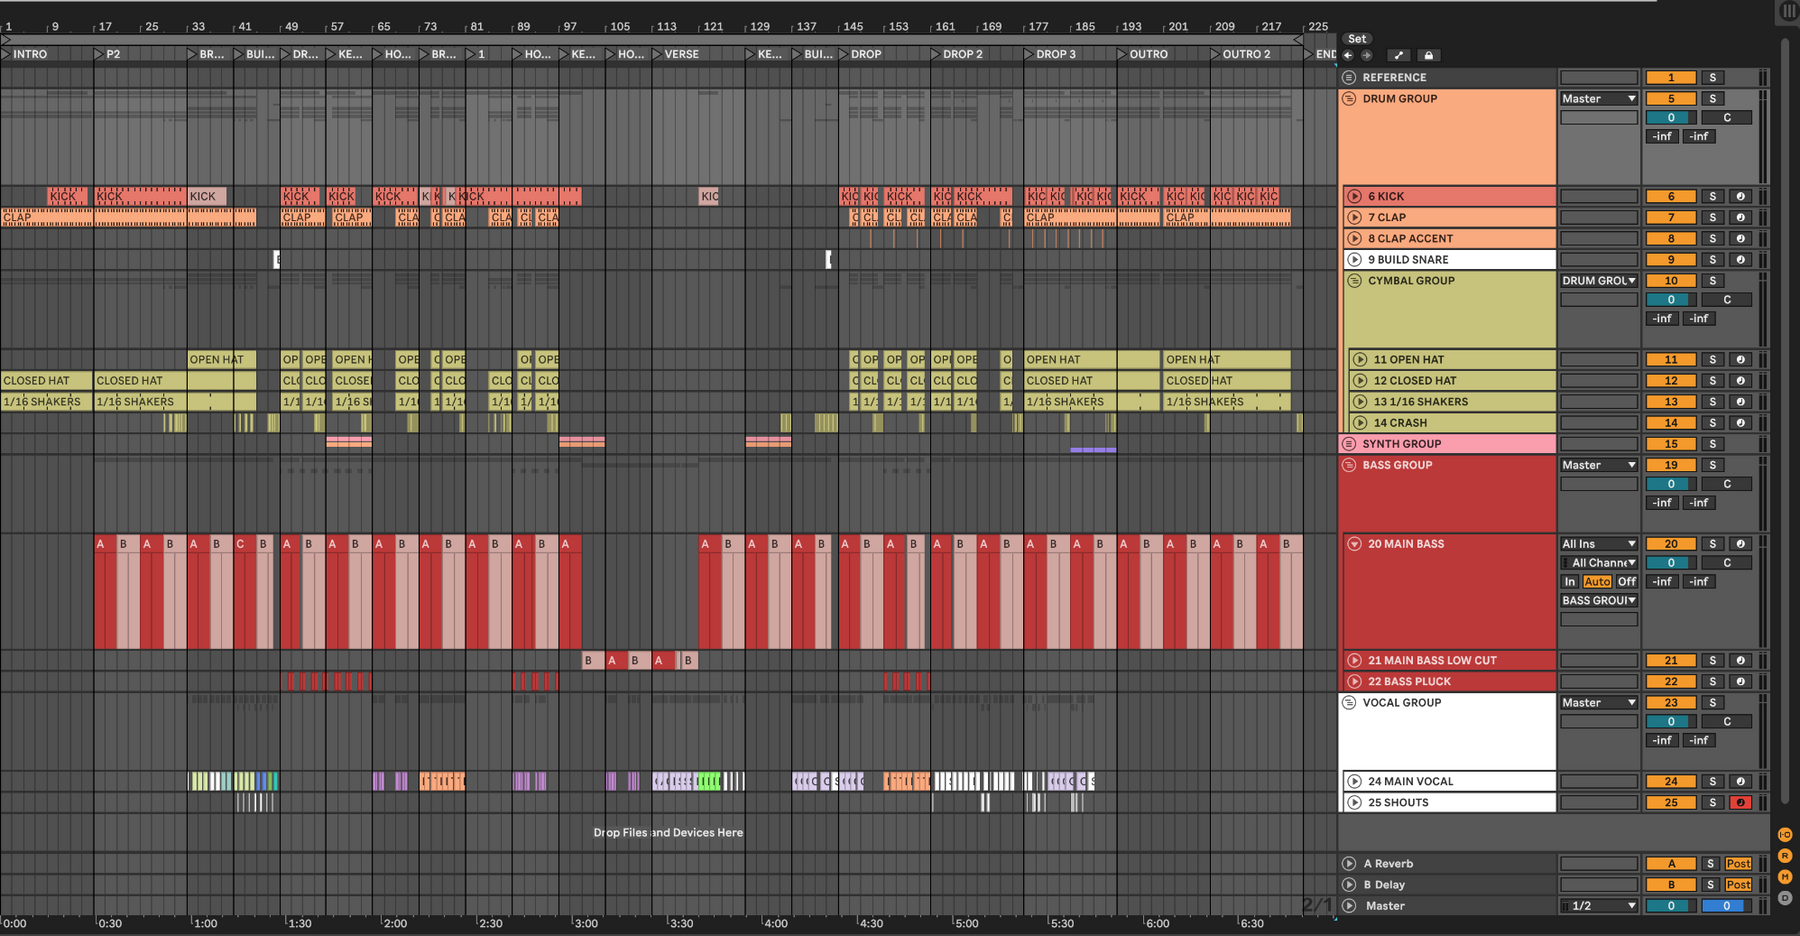
Task: Jump to the DROP 3 locator
Action: click(x=1050, y=54)
